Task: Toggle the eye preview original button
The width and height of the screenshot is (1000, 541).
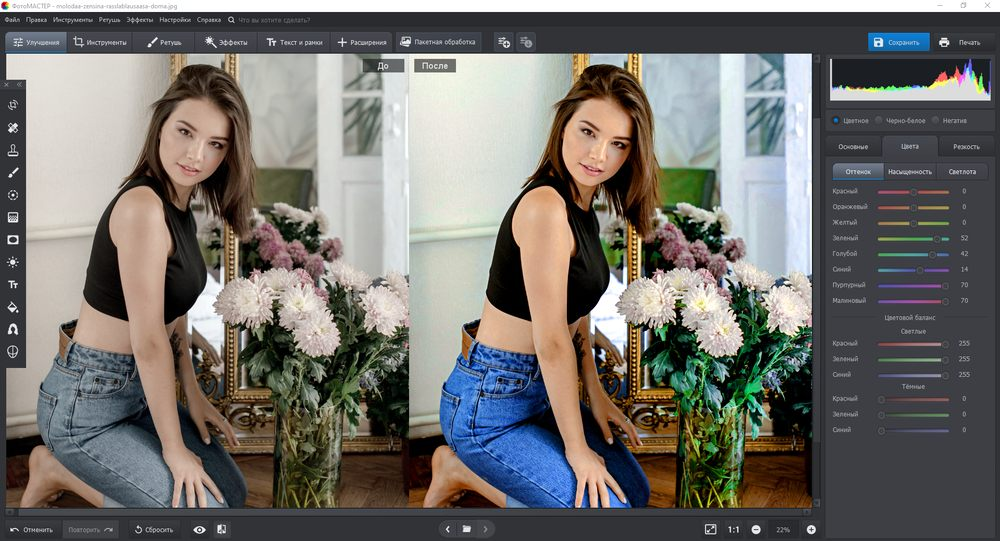Action: (200, 530)
